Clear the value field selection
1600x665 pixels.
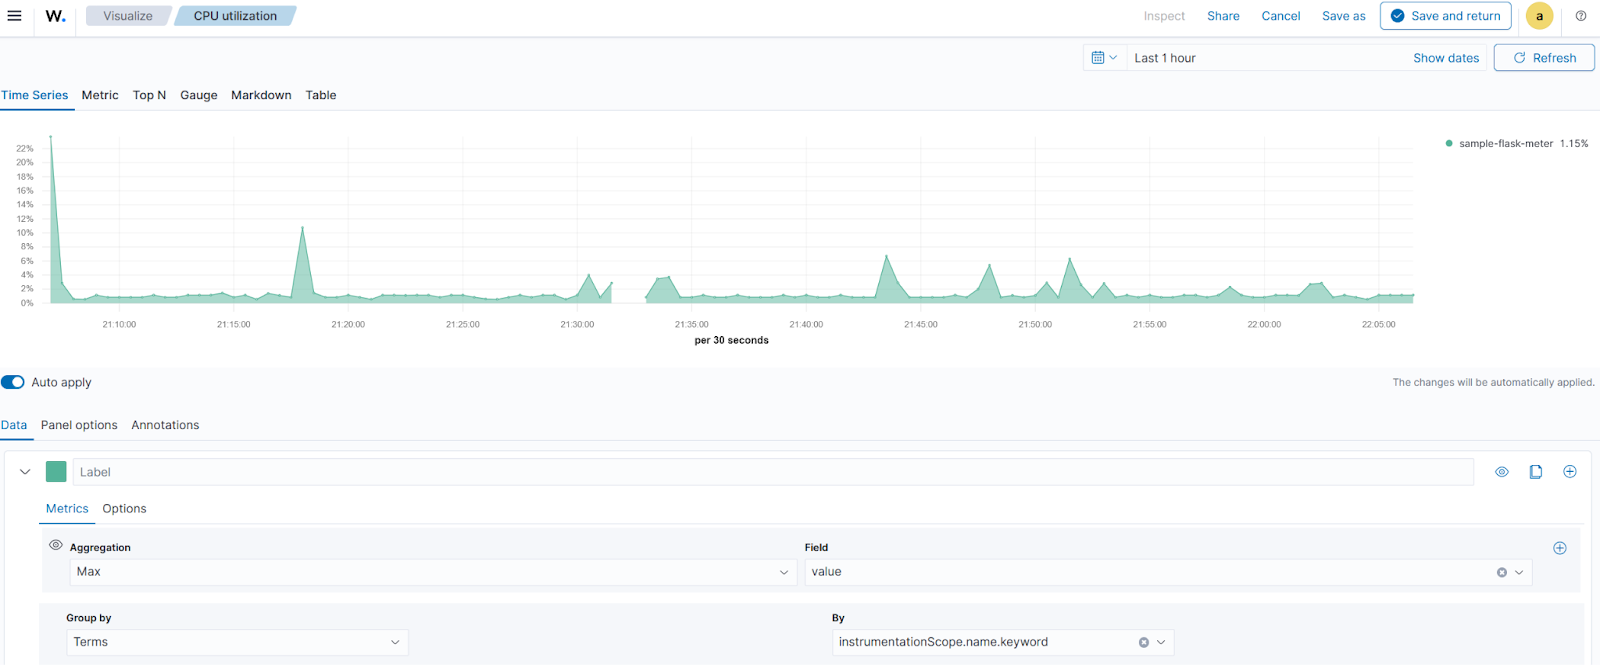pyautogui.click(x=1501, y=573)
